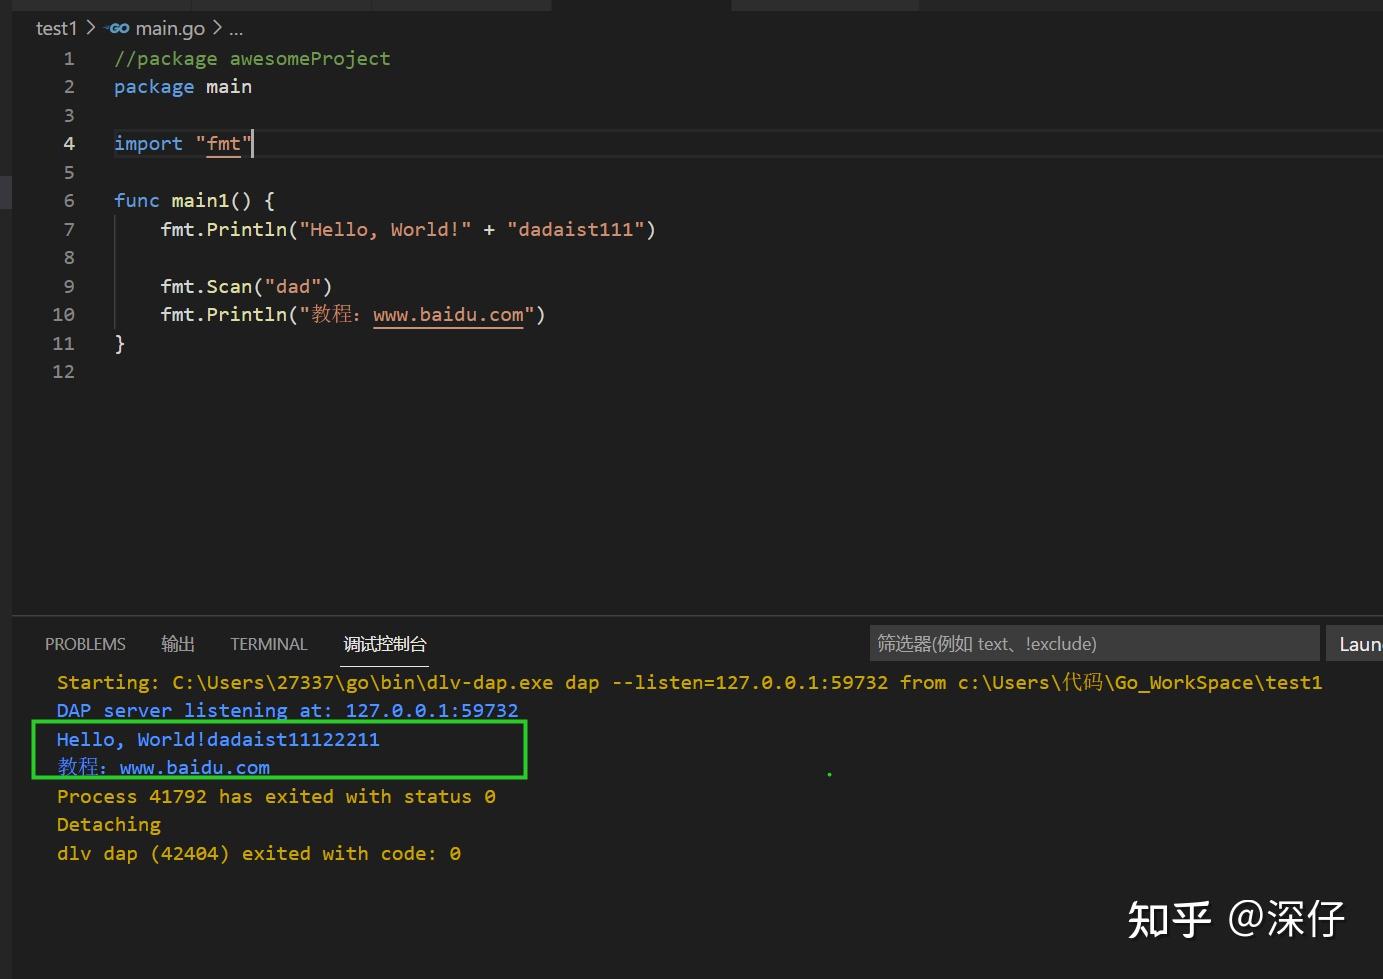1383x979 pixels.
Task: Select "test1" in the breadcrumb bar
Action: [x=56, y=28]
